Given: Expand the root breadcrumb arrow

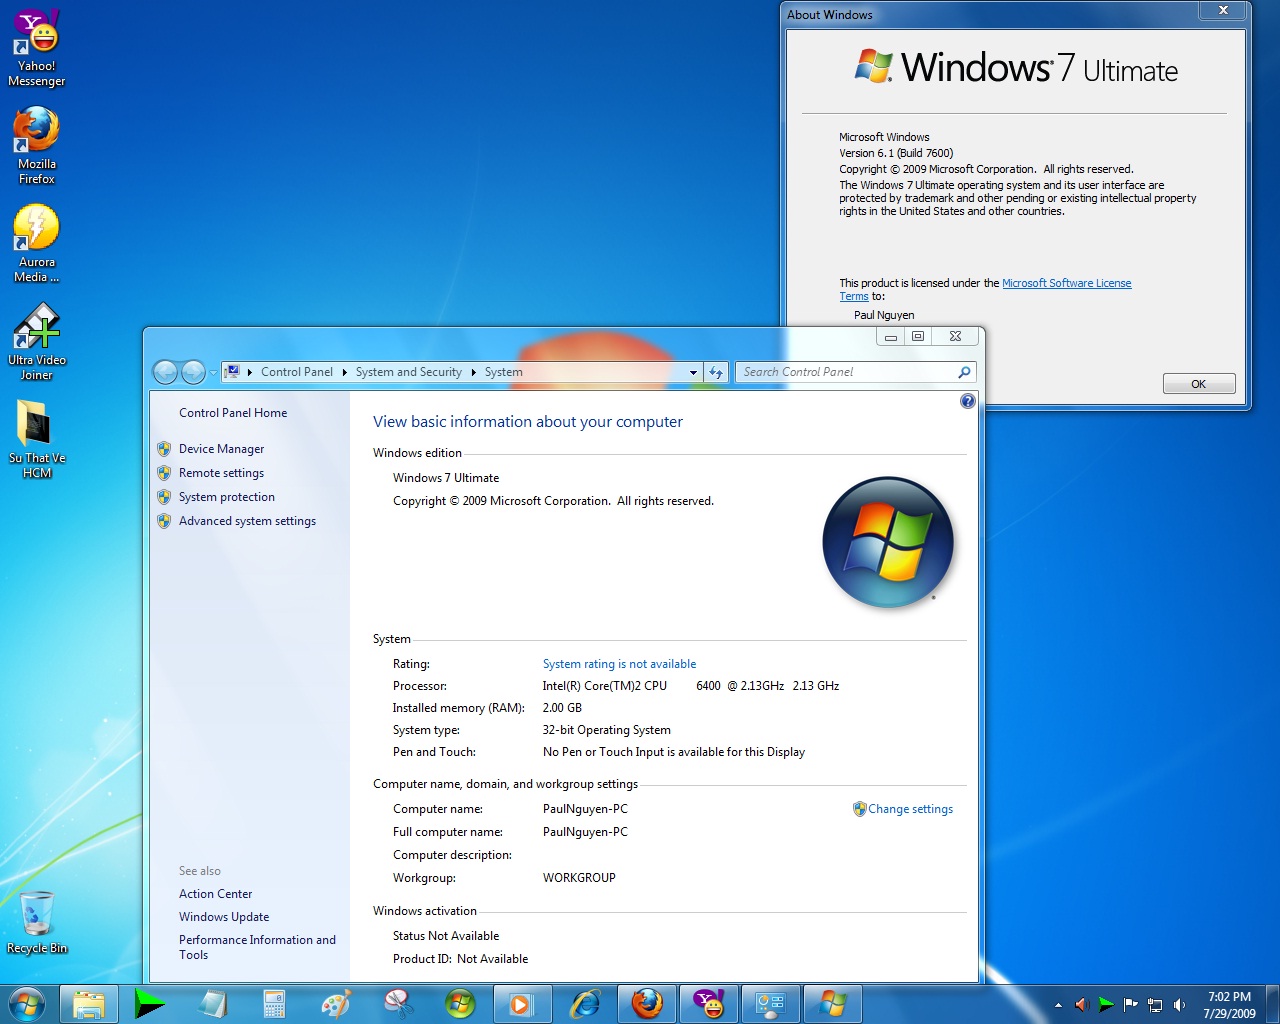Looking at the screenshot, I should (x=249, y=372).
